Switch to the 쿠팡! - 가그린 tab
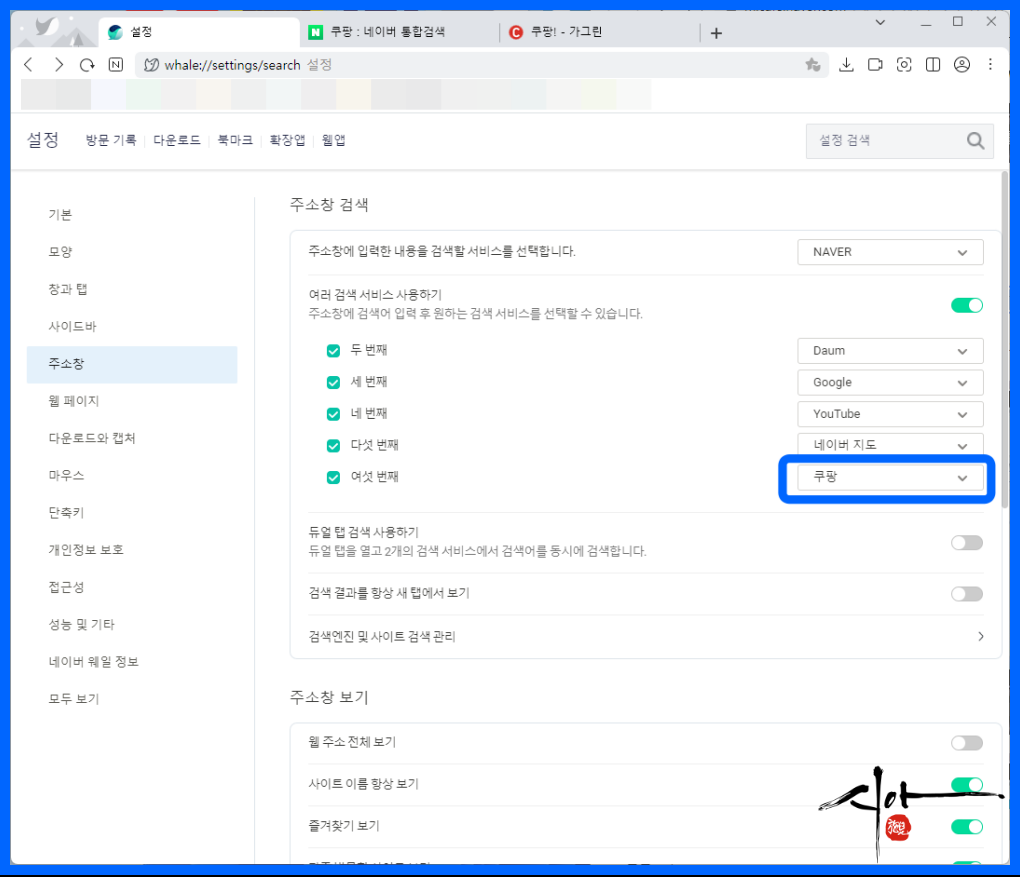This screenshot has width=1020, height=877. point(600,32)
